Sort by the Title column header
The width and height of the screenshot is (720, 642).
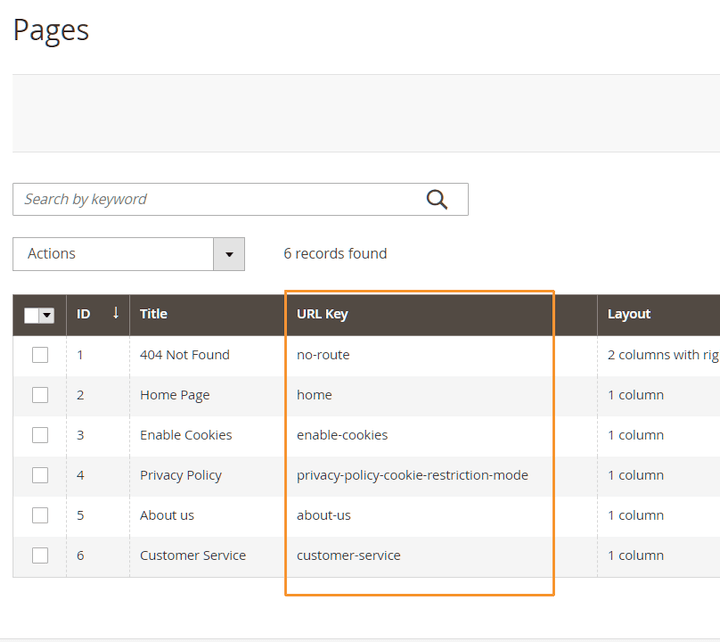tap(207, 315)
